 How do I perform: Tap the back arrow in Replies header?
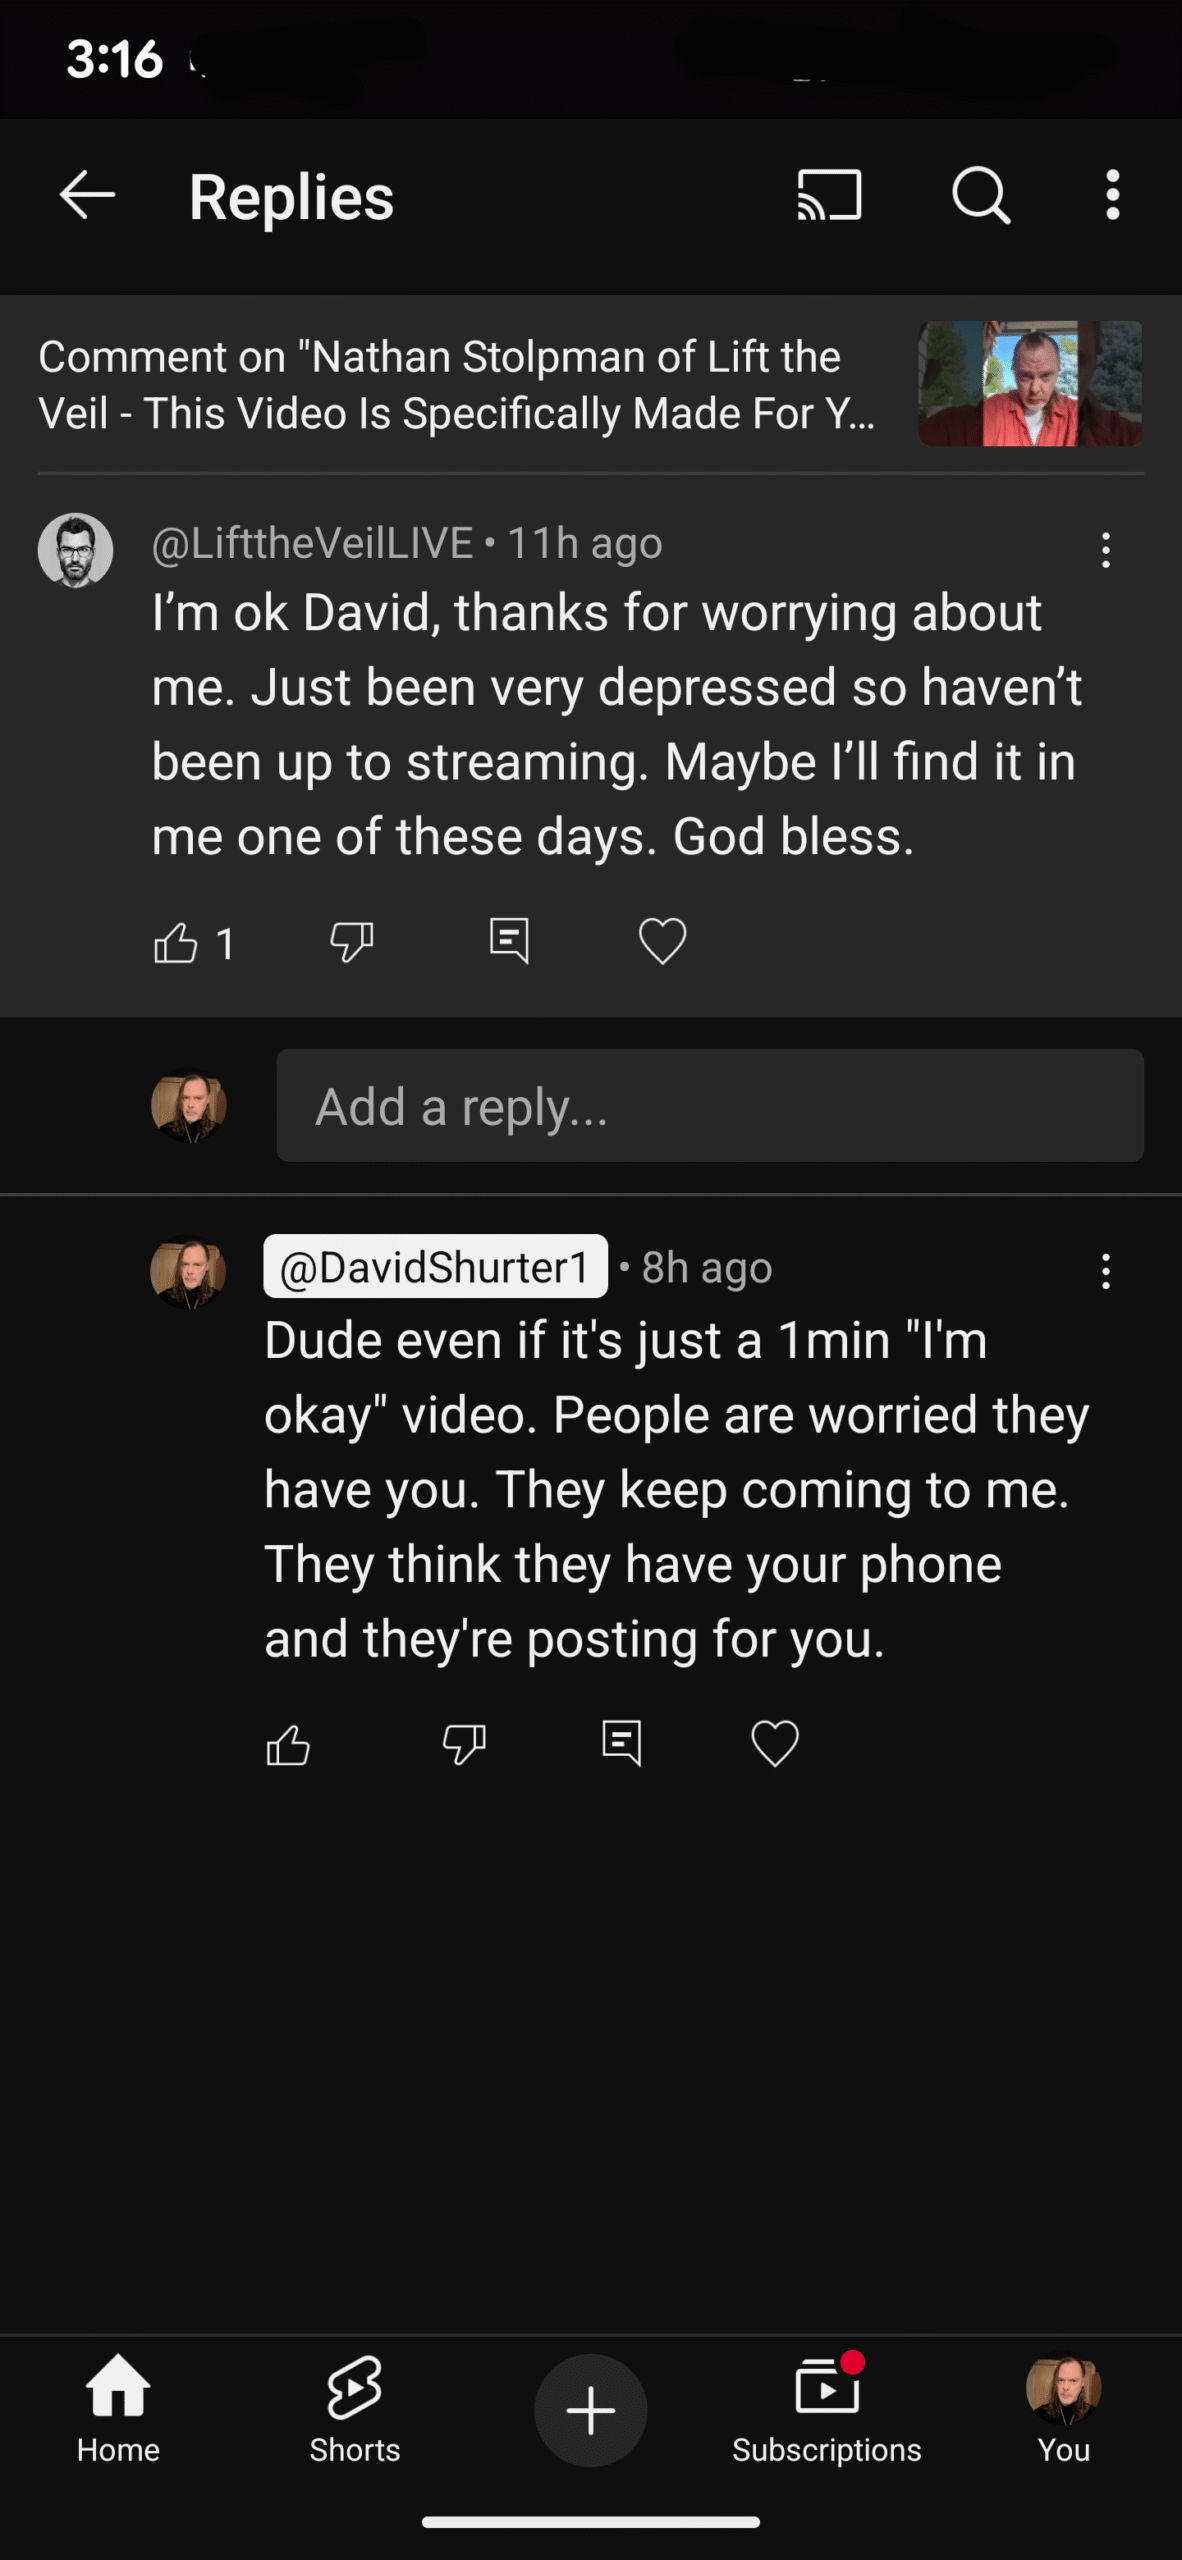(88, 194)
